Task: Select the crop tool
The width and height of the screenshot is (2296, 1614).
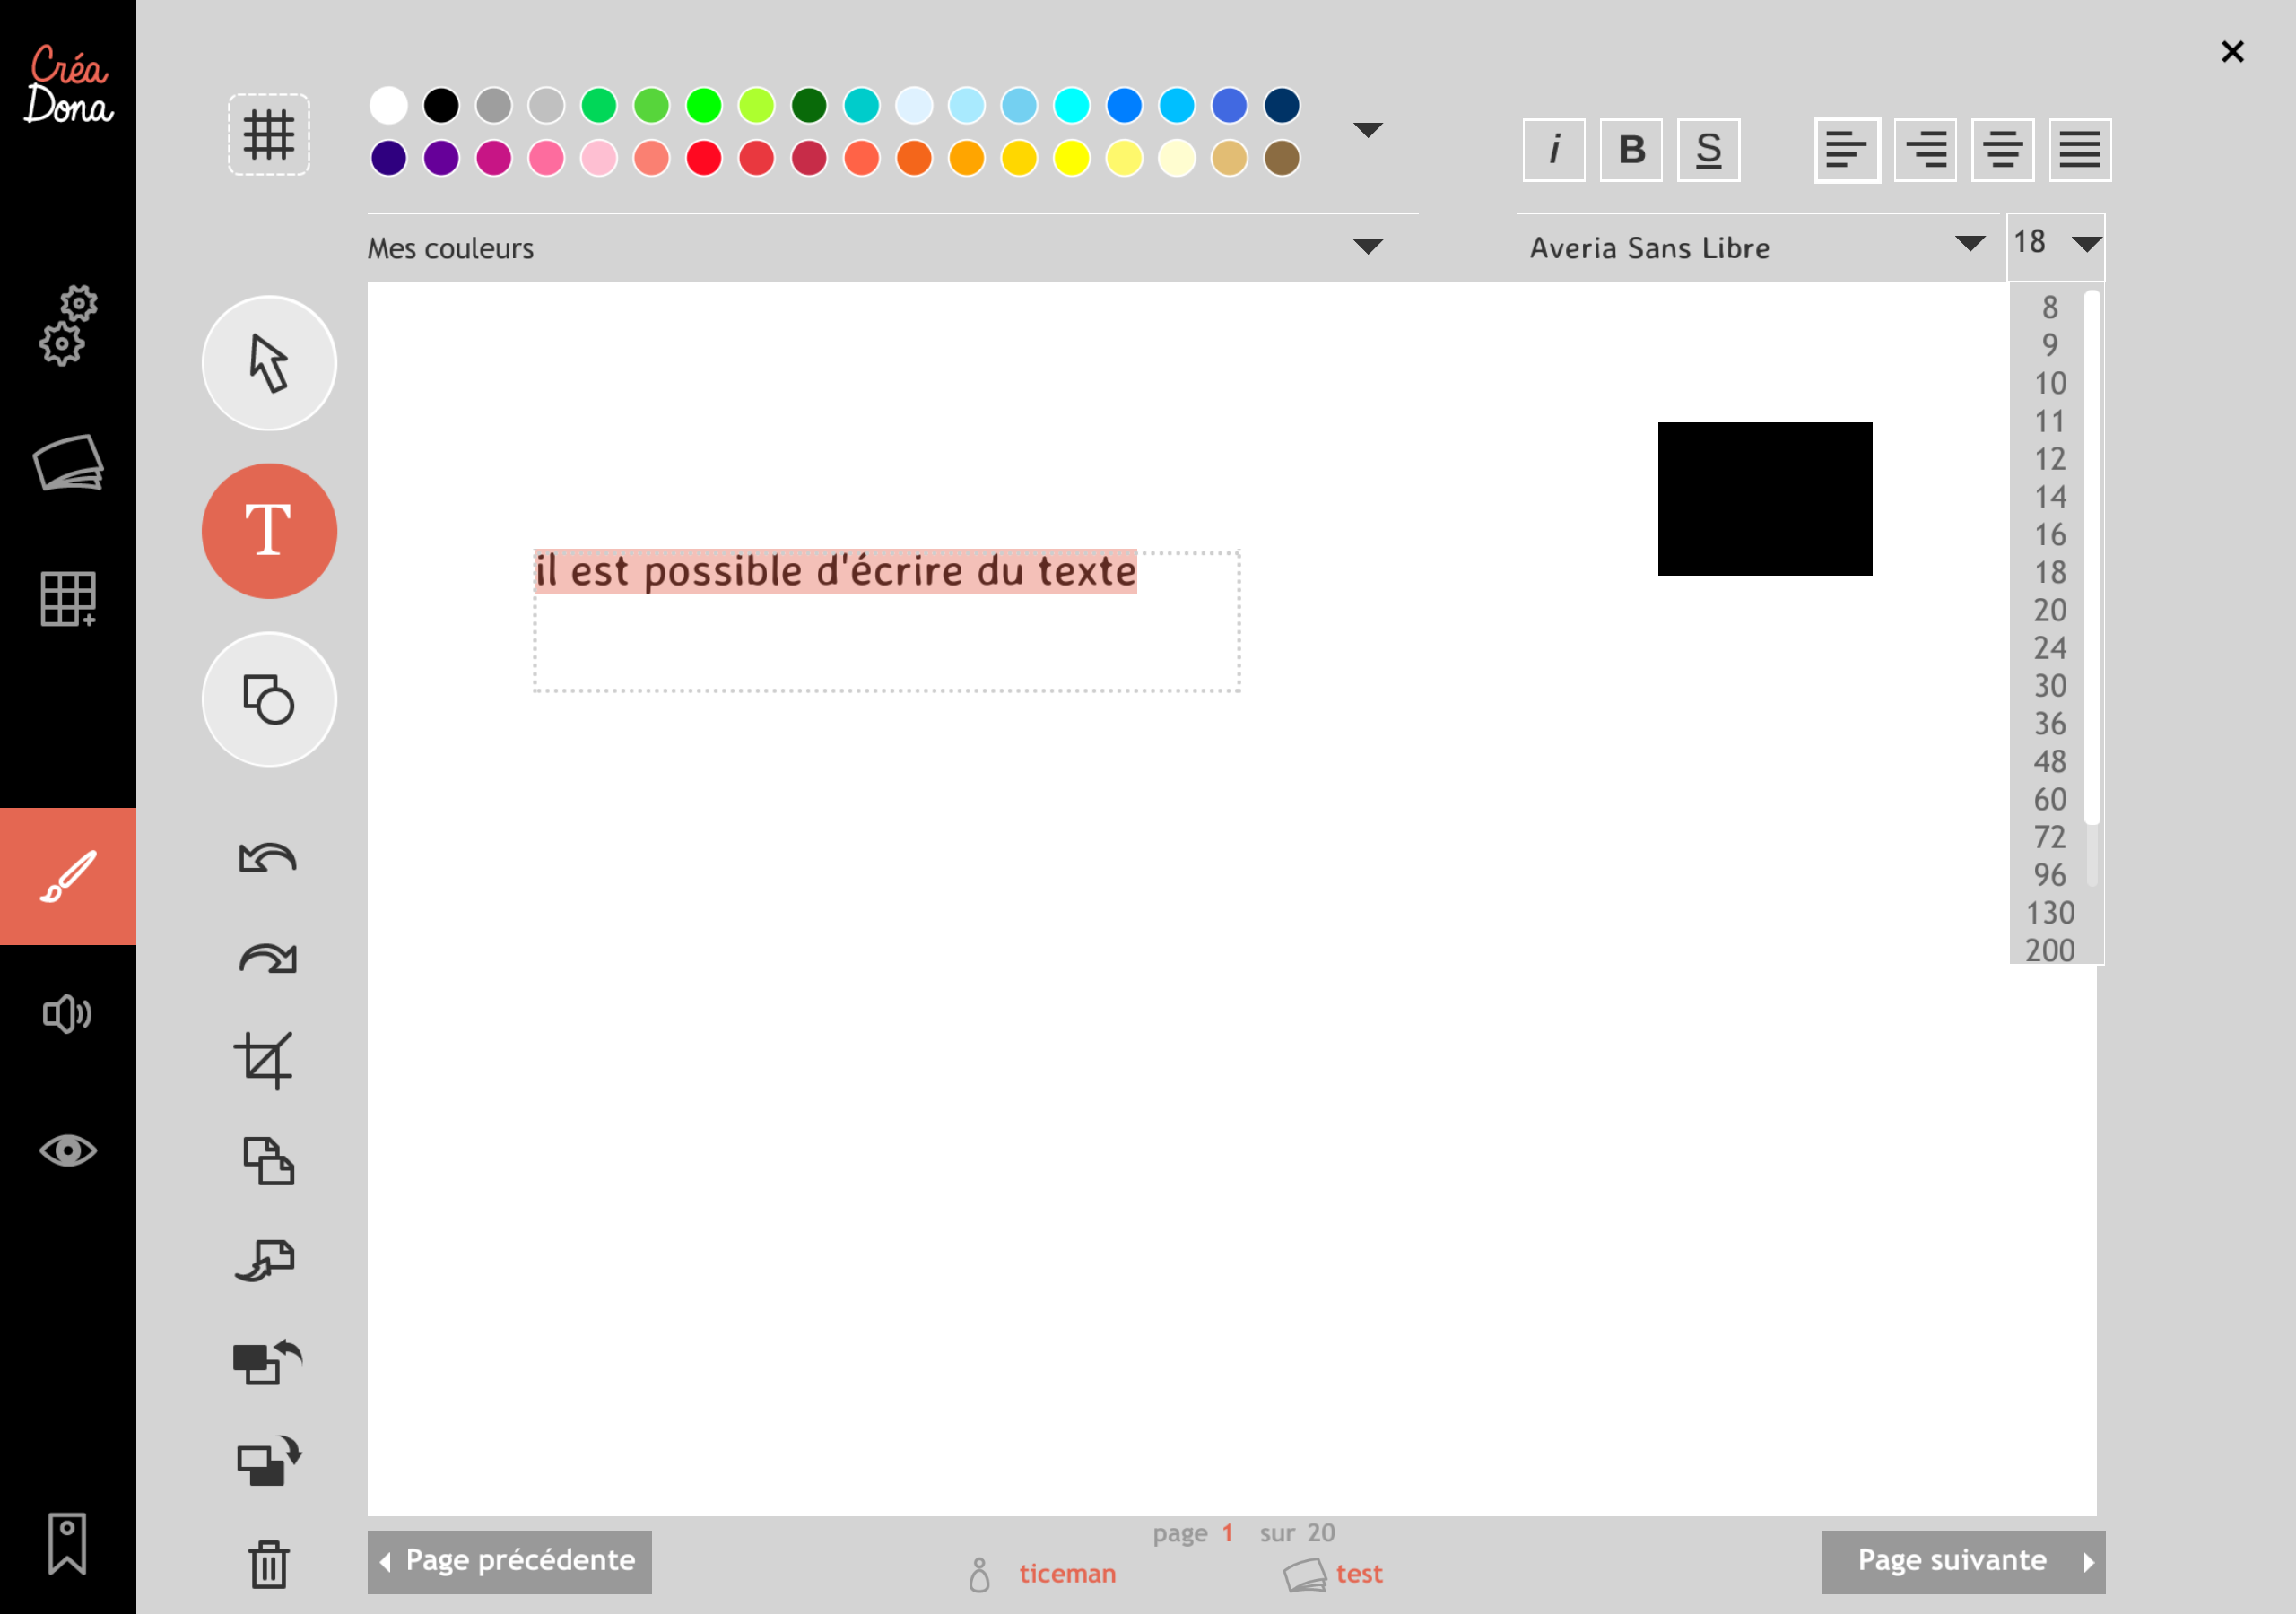Action: tap(264, 1060)
